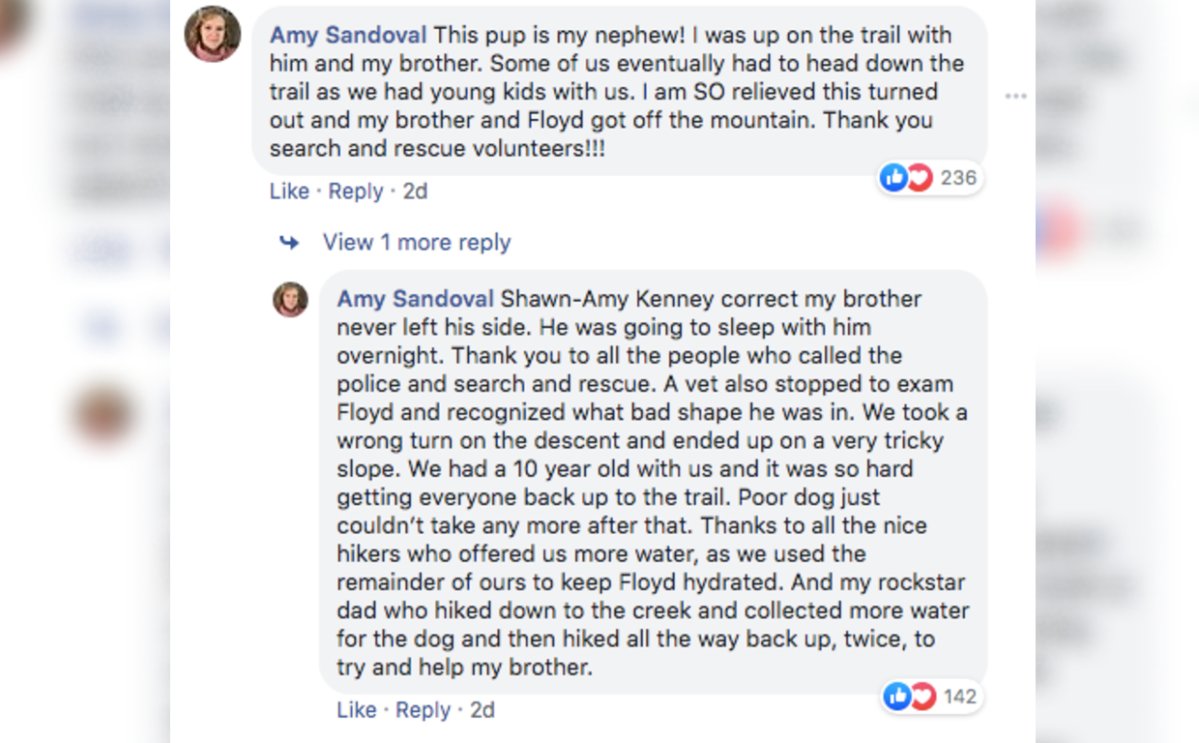Open Amy Sandoval's small avatar on the reply

pyautogui.click(x=290, y=299)
